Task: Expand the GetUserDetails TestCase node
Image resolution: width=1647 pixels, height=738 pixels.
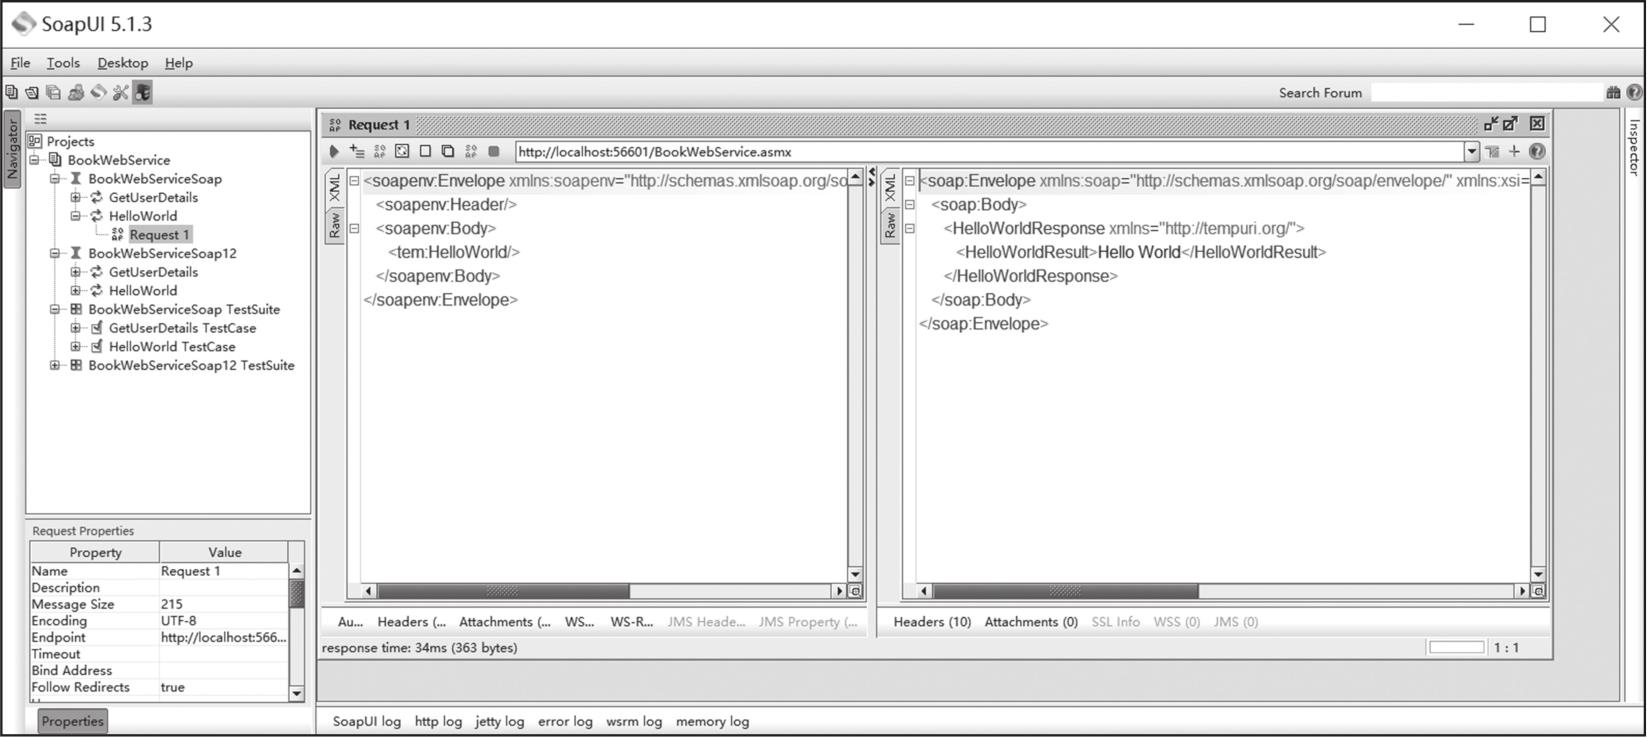Action: [75, 328]
